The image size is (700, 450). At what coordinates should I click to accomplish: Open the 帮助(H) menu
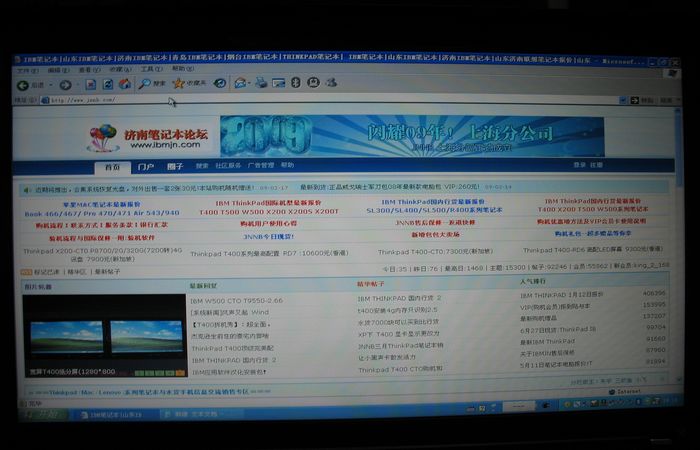(183, 69)
